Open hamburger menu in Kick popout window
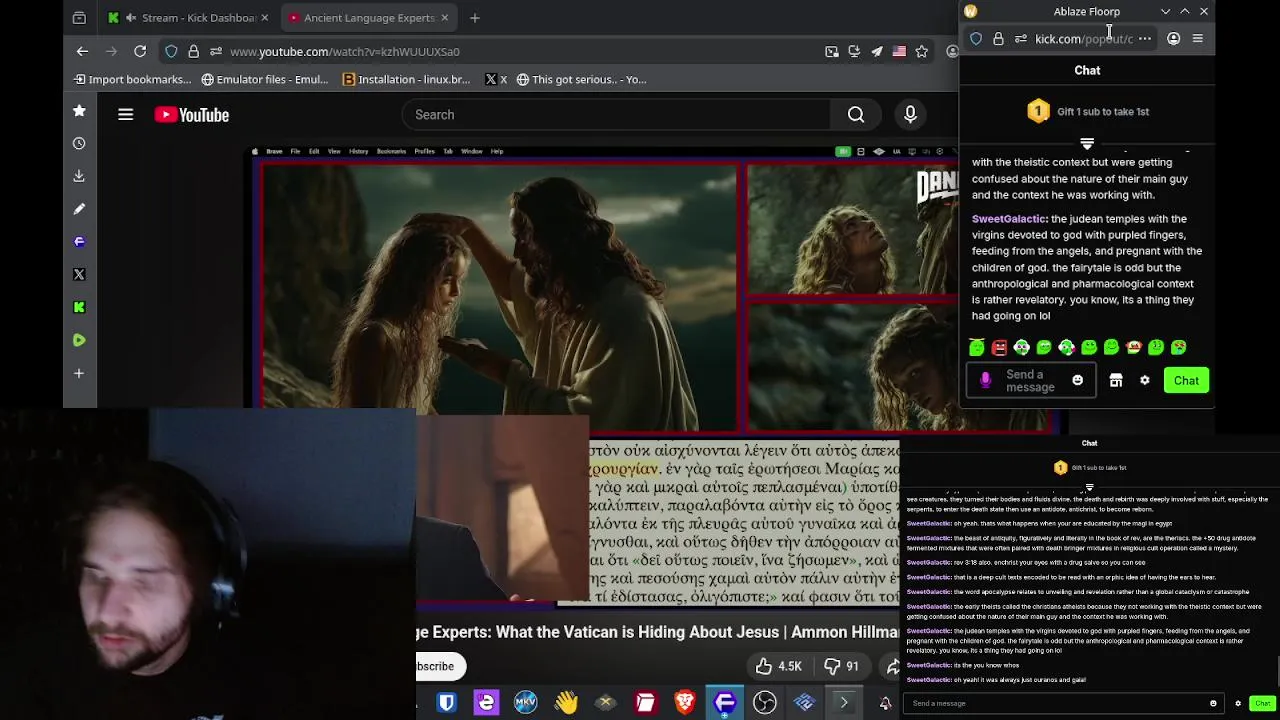This screenshot has width=1280, height=720. click(1198, 39)
